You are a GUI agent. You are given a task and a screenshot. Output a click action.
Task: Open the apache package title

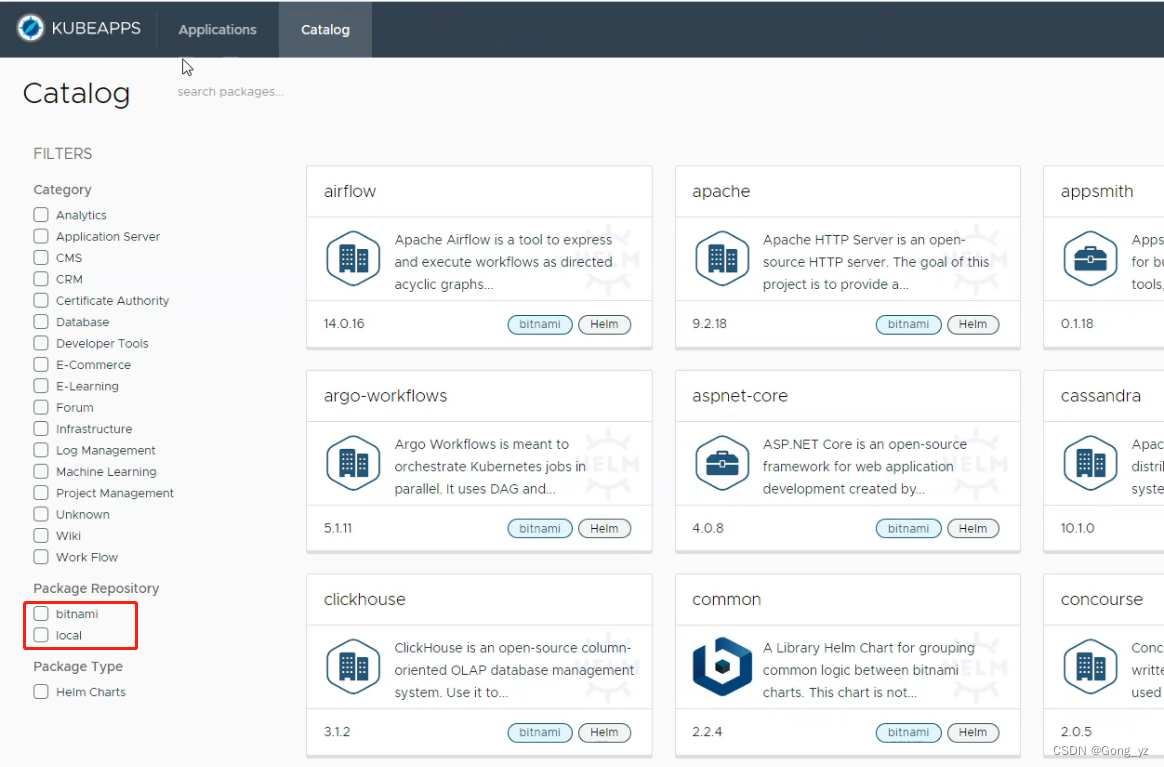[721, 192]
